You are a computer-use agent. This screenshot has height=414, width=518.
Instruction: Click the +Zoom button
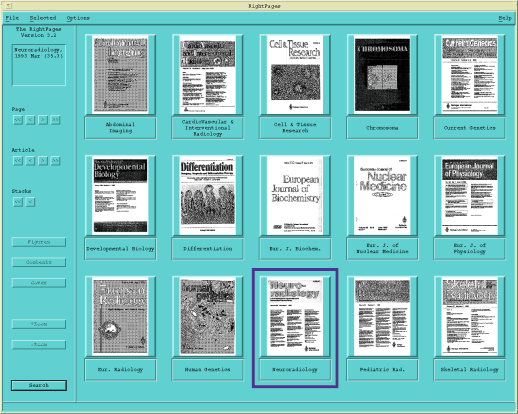click(x=39, y=324)
